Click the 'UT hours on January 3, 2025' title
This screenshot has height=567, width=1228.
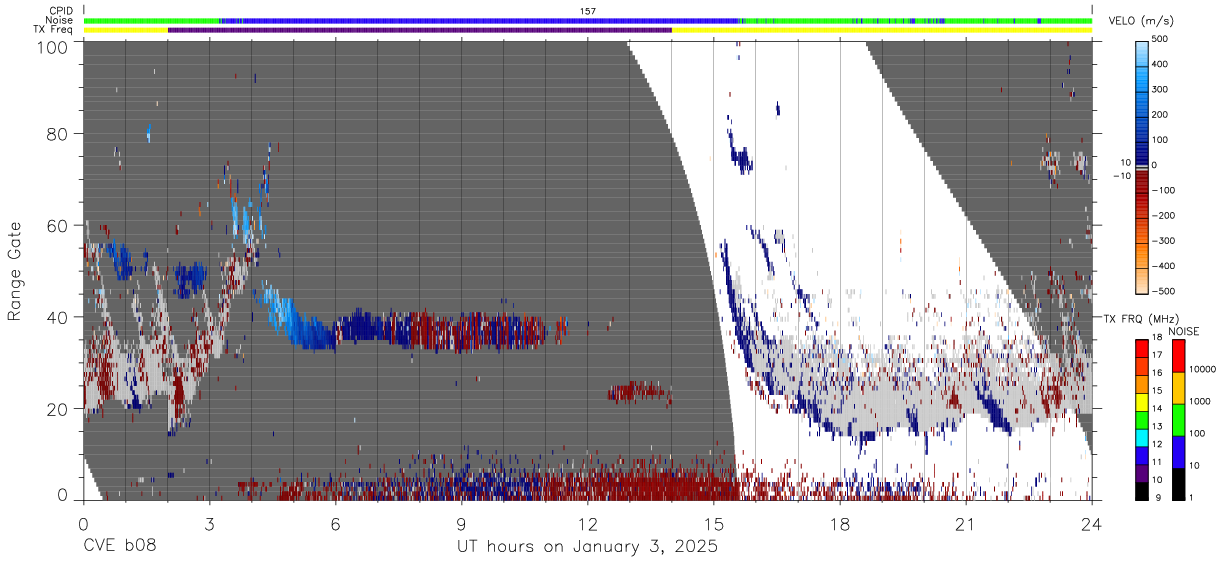point(587,547)
